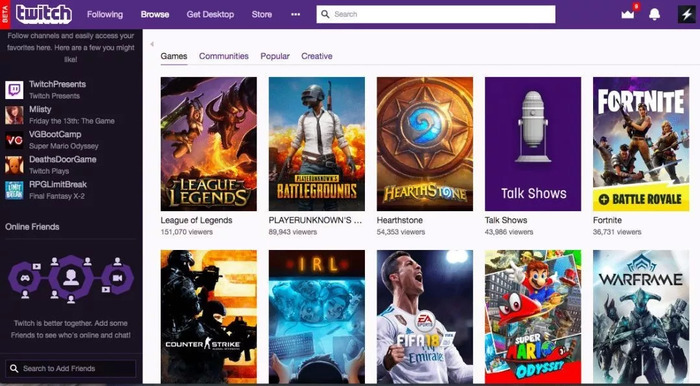Open the Fortnite game cover
This screenshot has height=386, width=700.
(641, 144)
